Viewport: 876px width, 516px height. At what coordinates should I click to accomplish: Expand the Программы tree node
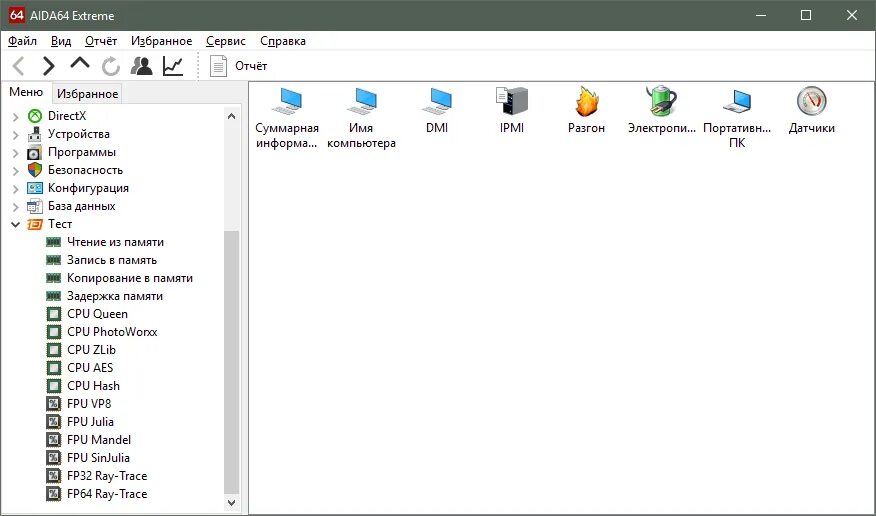tap(16, 152)
